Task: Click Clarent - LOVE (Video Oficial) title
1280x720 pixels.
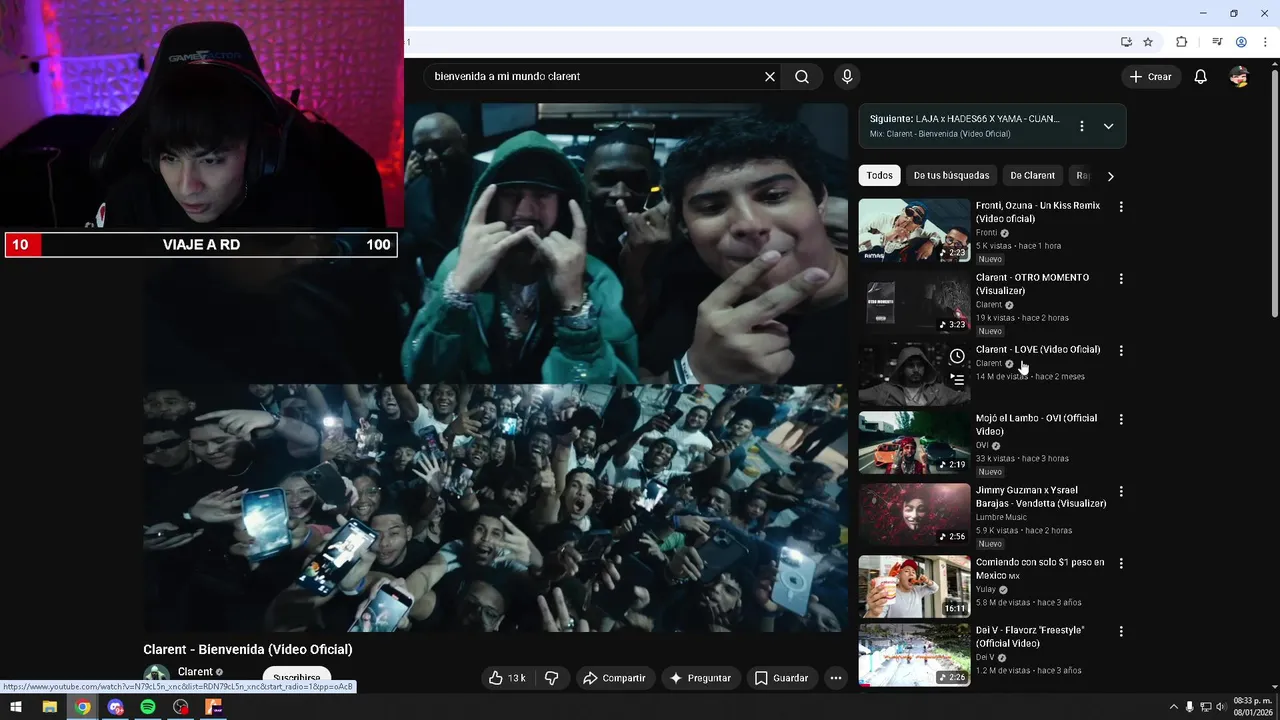Action: coord(1038,350)
